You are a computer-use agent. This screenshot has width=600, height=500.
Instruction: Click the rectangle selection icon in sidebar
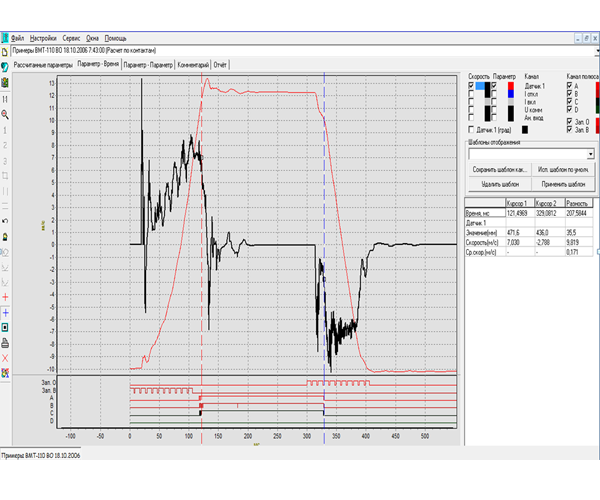point(5,176)
